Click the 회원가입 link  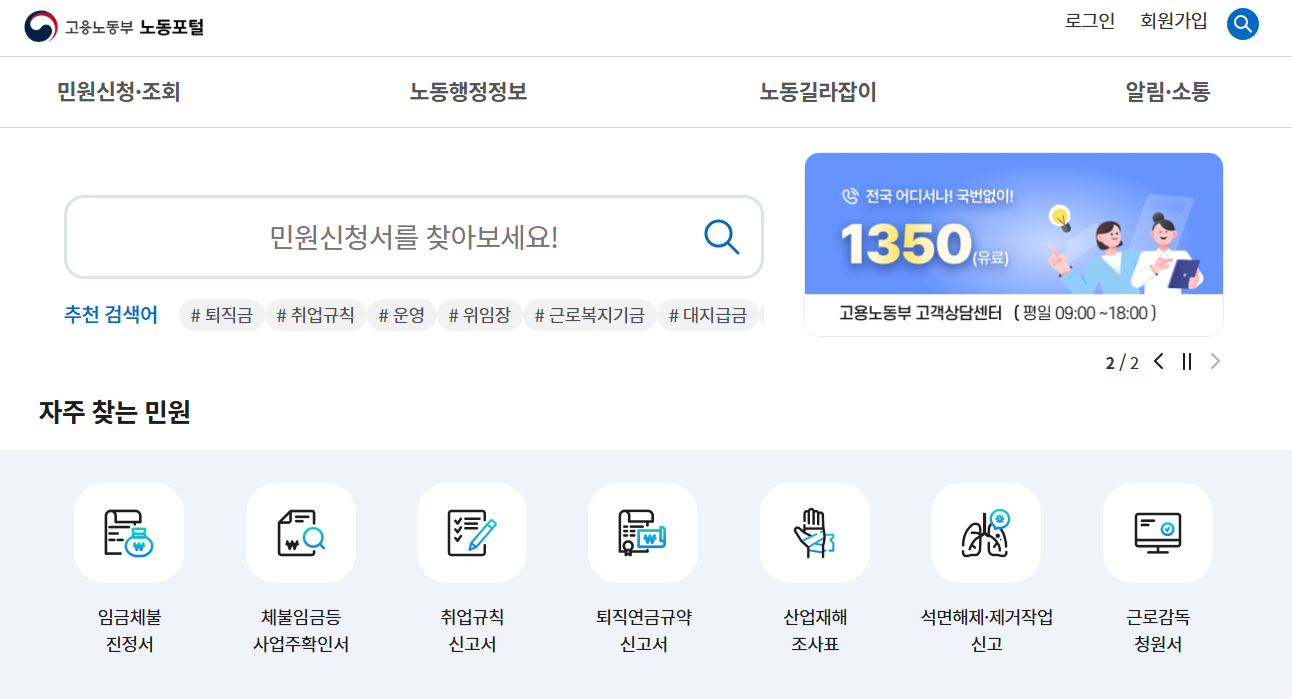[1172, 21]
